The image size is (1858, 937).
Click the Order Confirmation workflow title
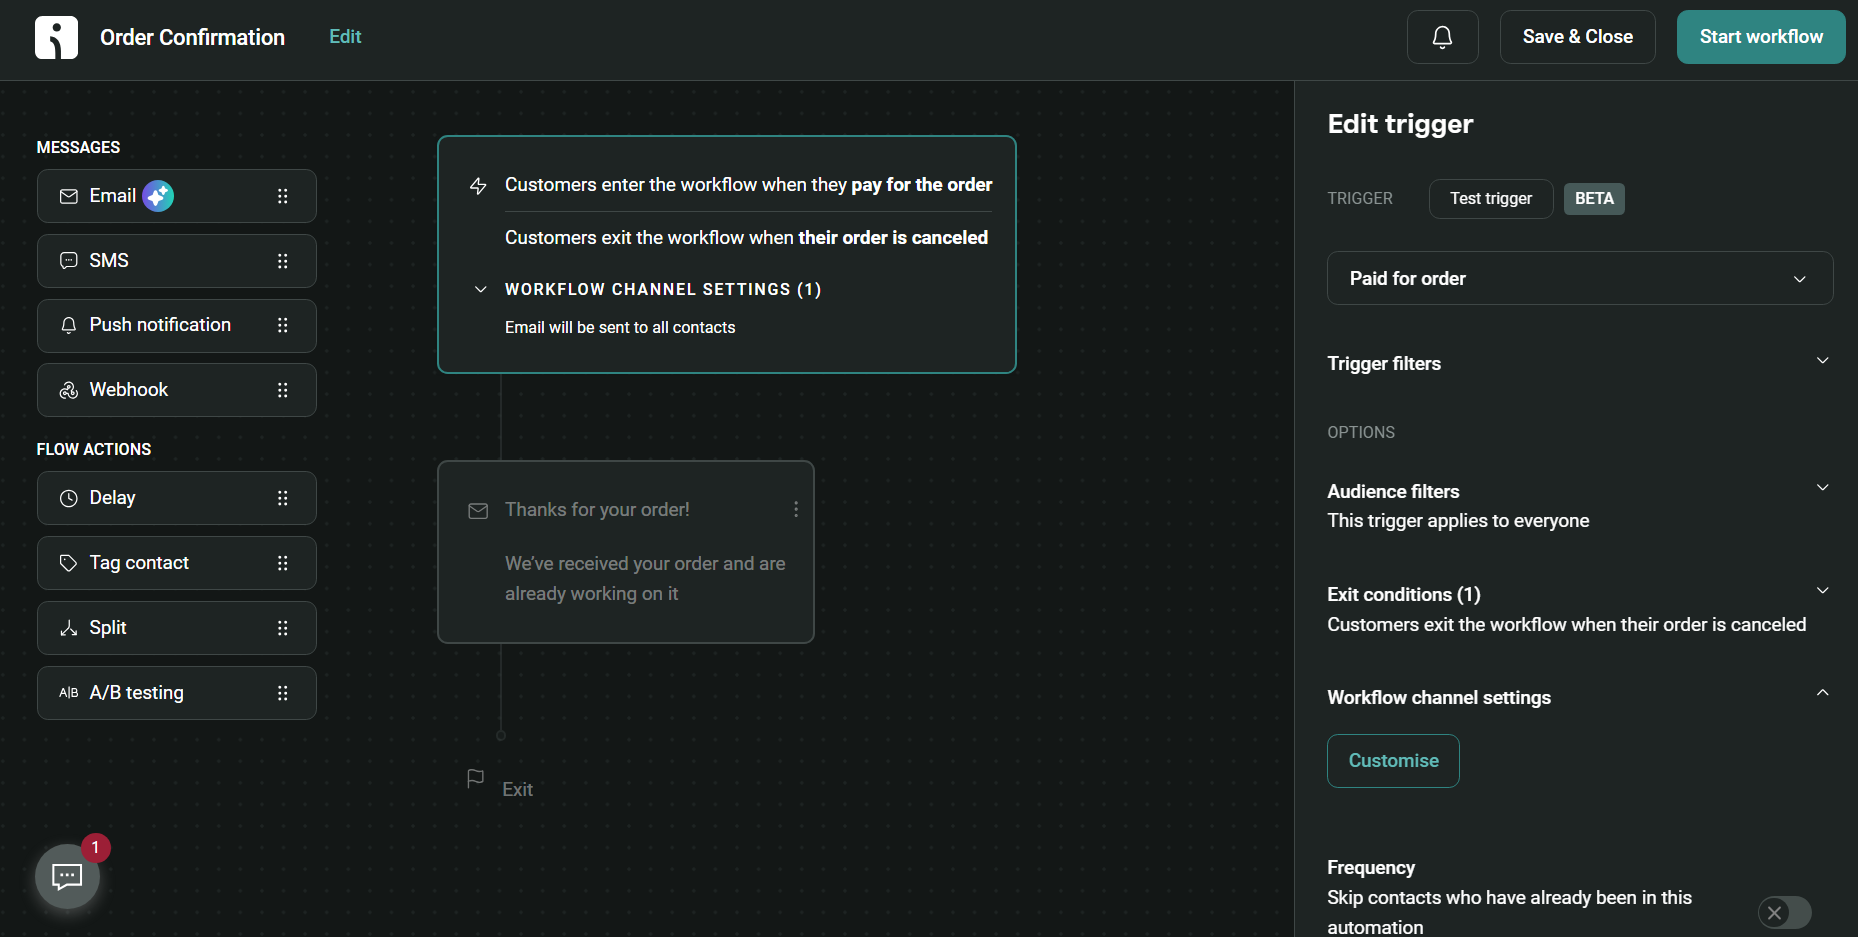pos(192,38)
